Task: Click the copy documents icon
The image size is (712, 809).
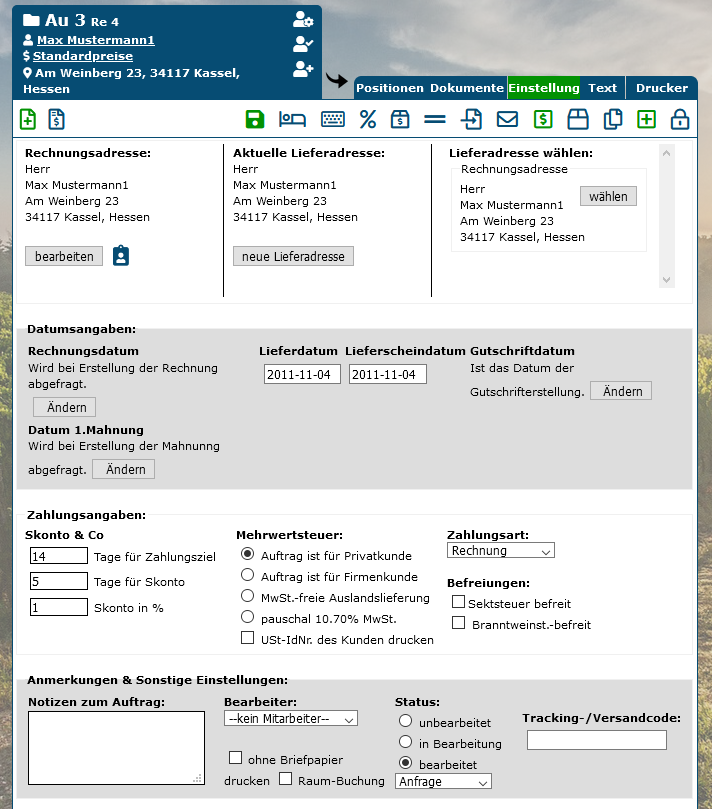Action: tap(613, 120)
